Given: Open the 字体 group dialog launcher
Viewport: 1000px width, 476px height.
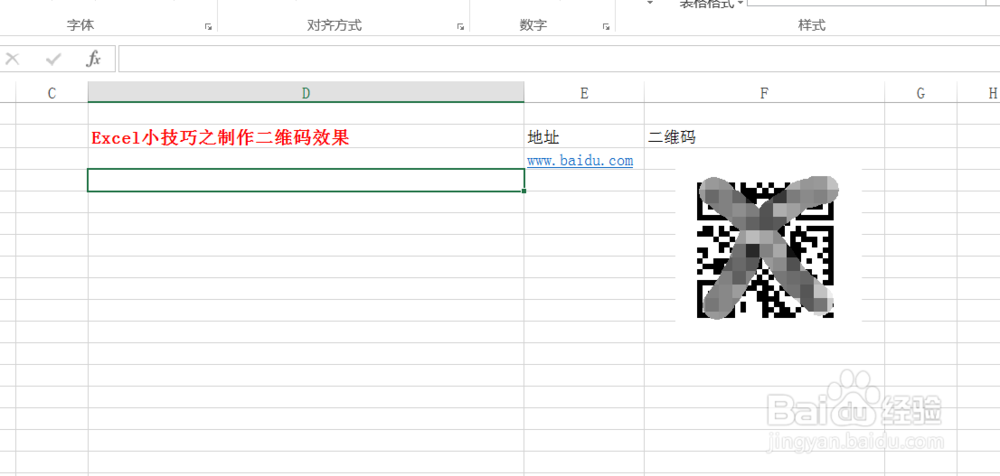Looking at the screenshot, I should (208, 27).
